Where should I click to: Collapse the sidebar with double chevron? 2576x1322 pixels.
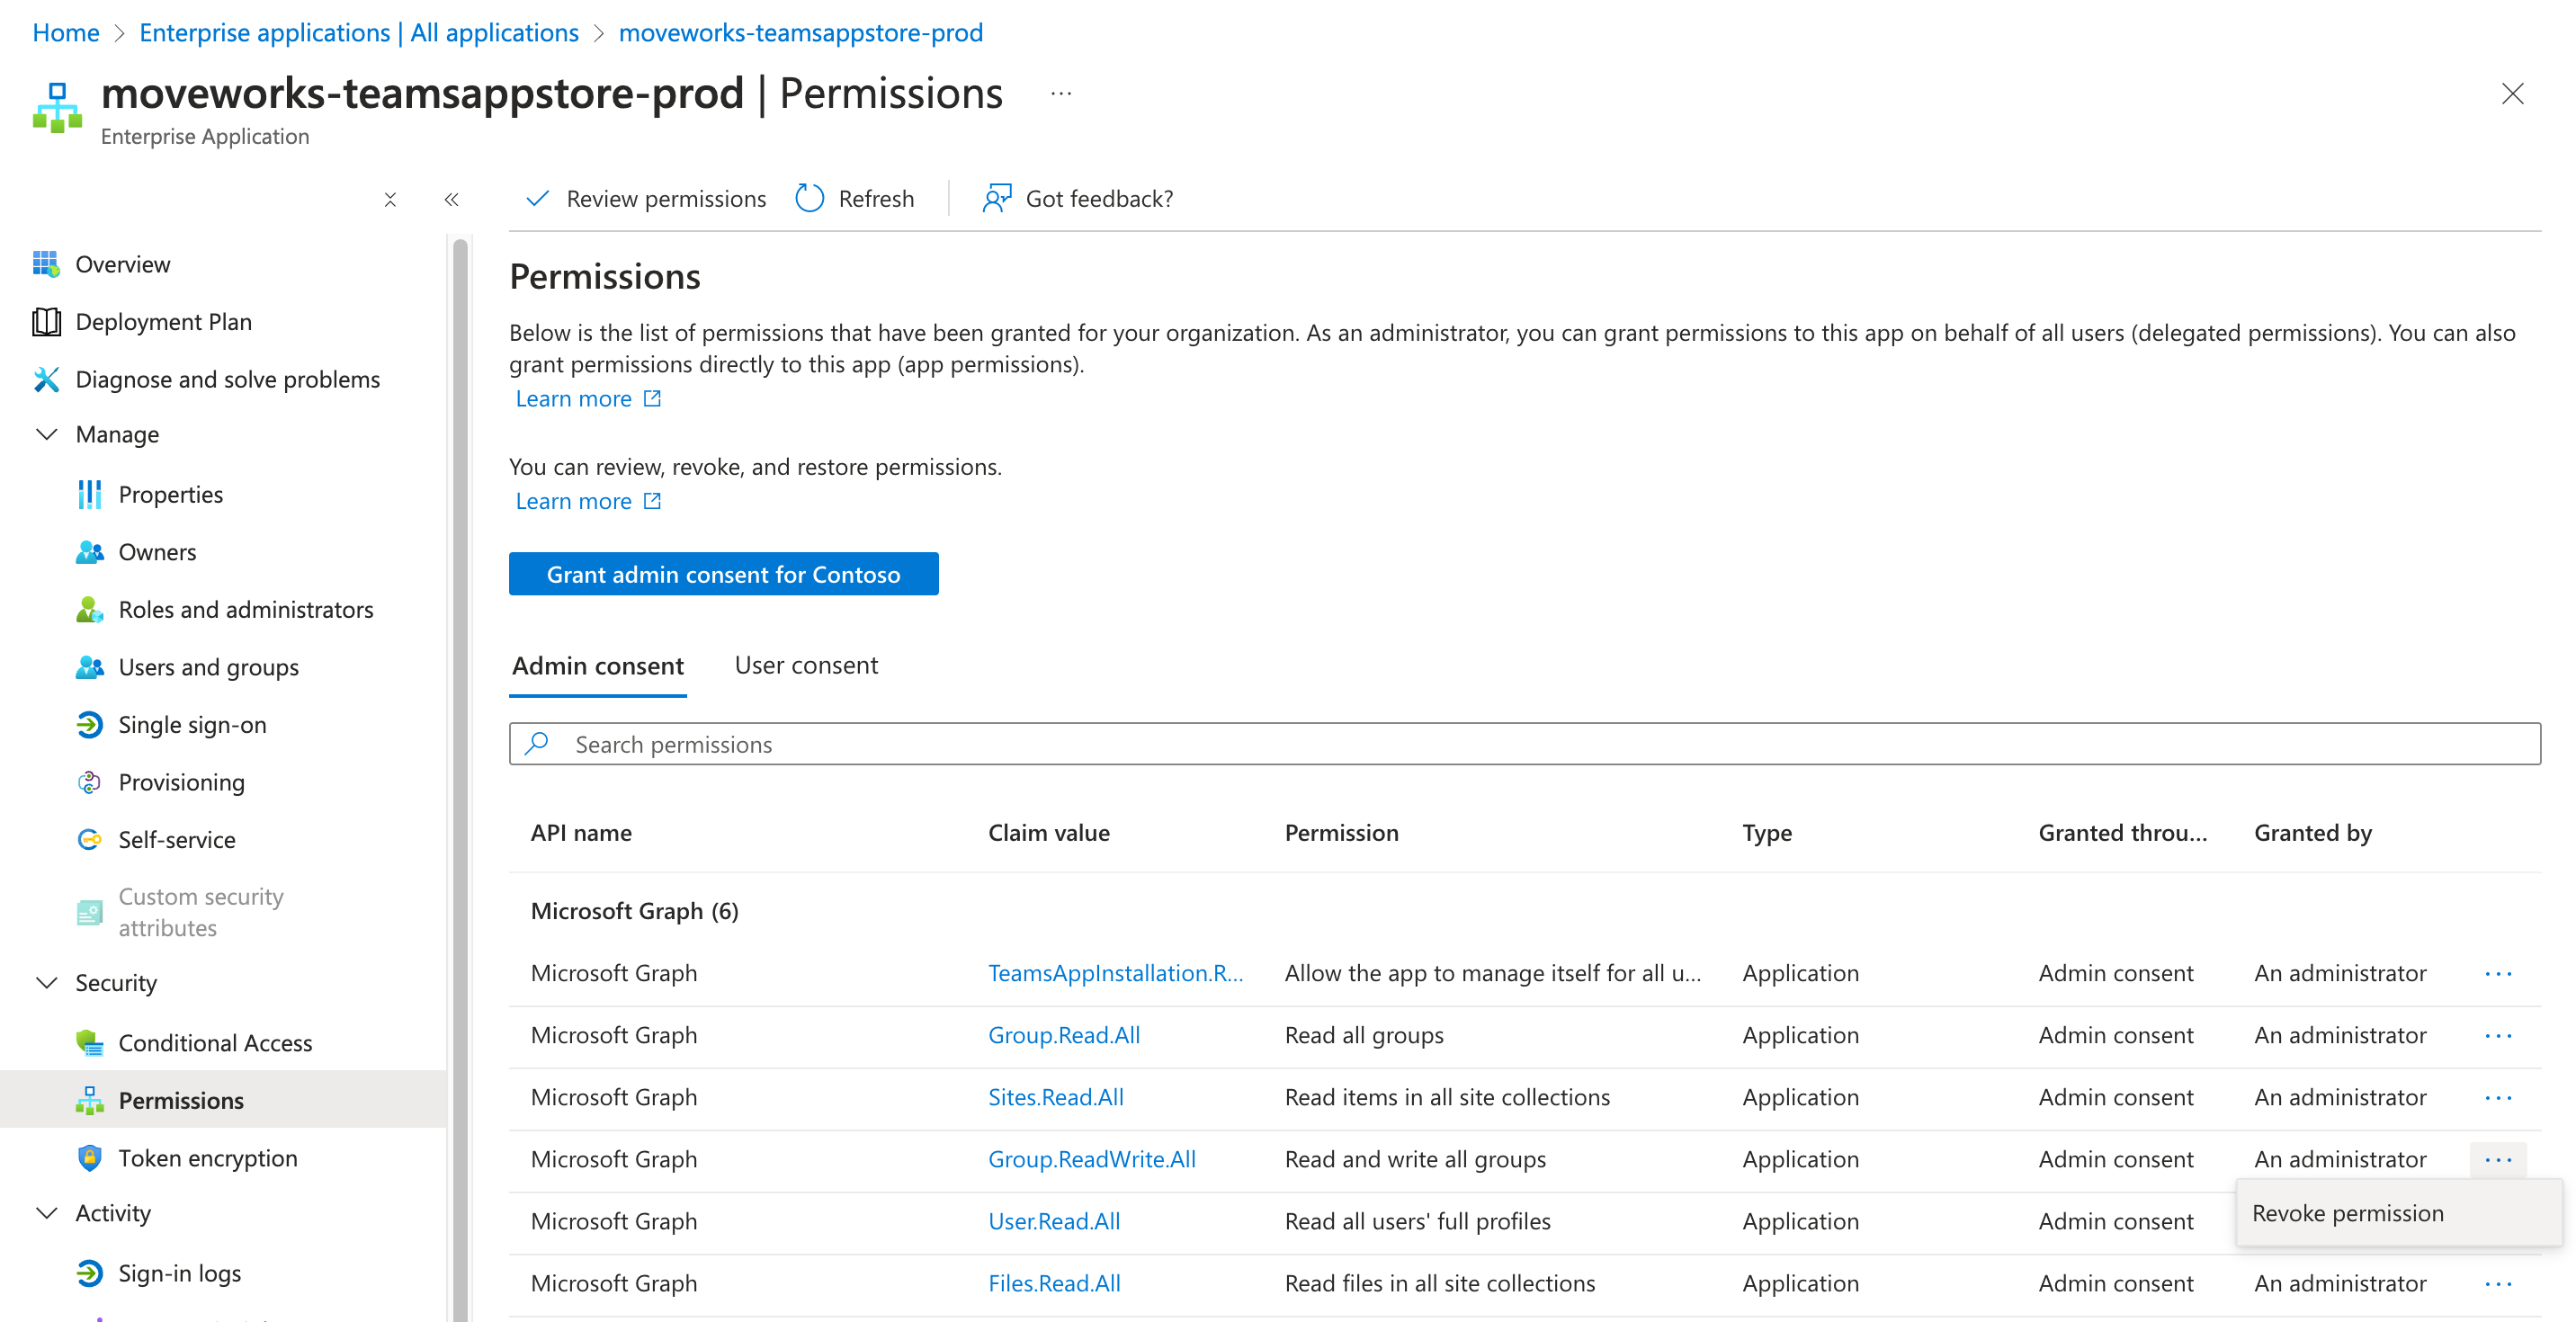click(451, 199)
